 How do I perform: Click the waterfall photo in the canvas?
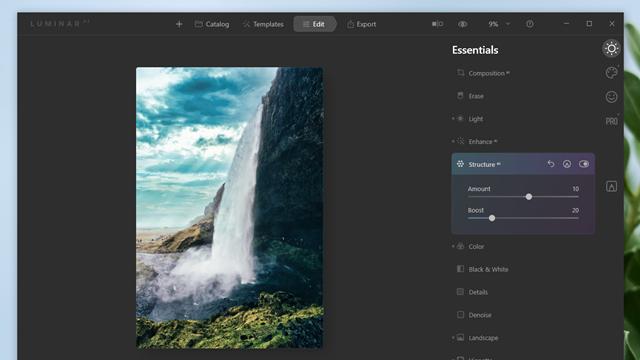[229, 208]
